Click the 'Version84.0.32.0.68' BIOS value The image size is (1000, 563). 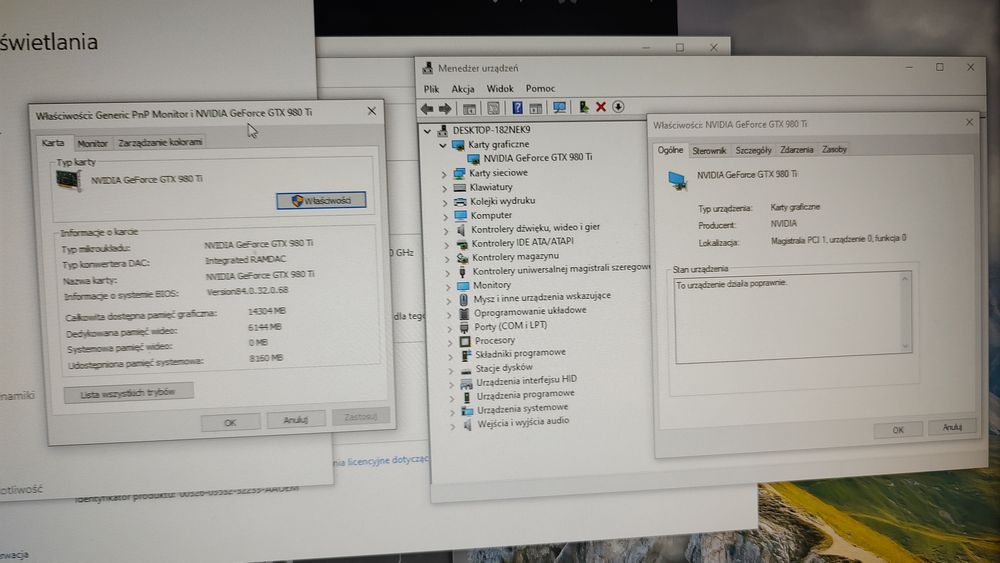(x=247, y=291)
